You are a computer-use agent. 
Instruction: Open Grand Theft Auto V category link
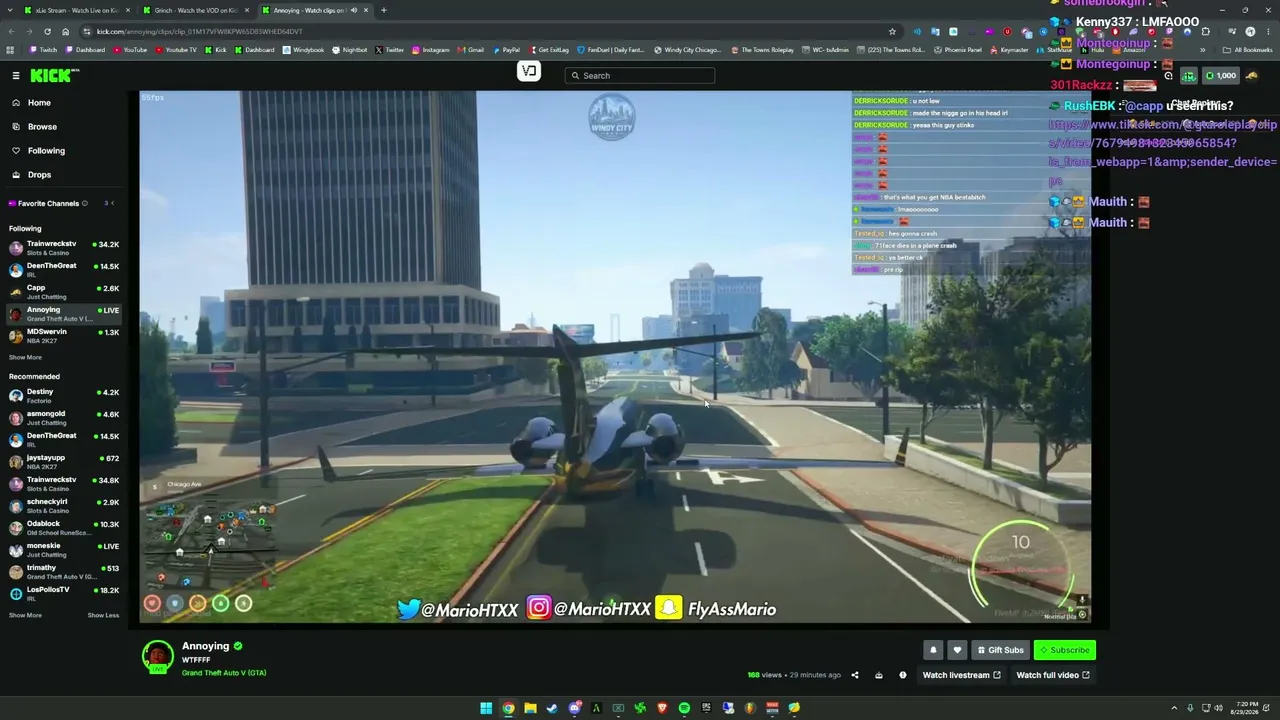pos(224,673)
